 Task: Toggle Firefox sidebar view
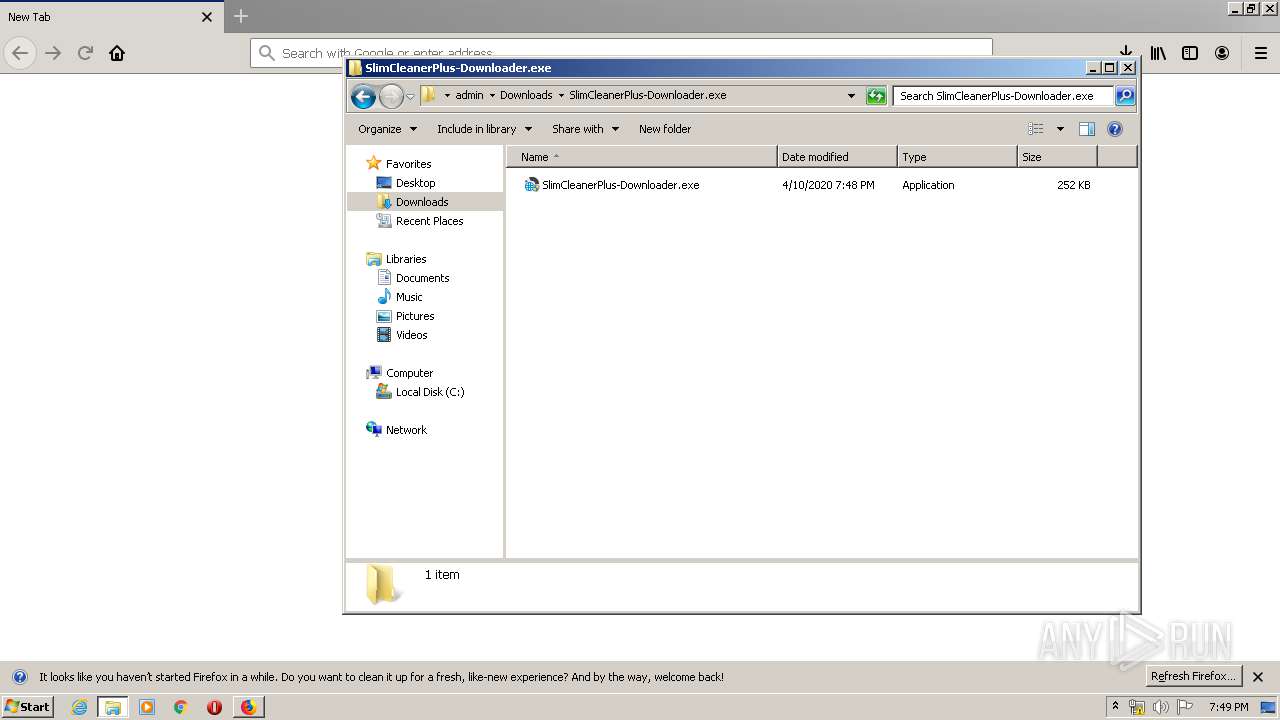coord(1190,53)
